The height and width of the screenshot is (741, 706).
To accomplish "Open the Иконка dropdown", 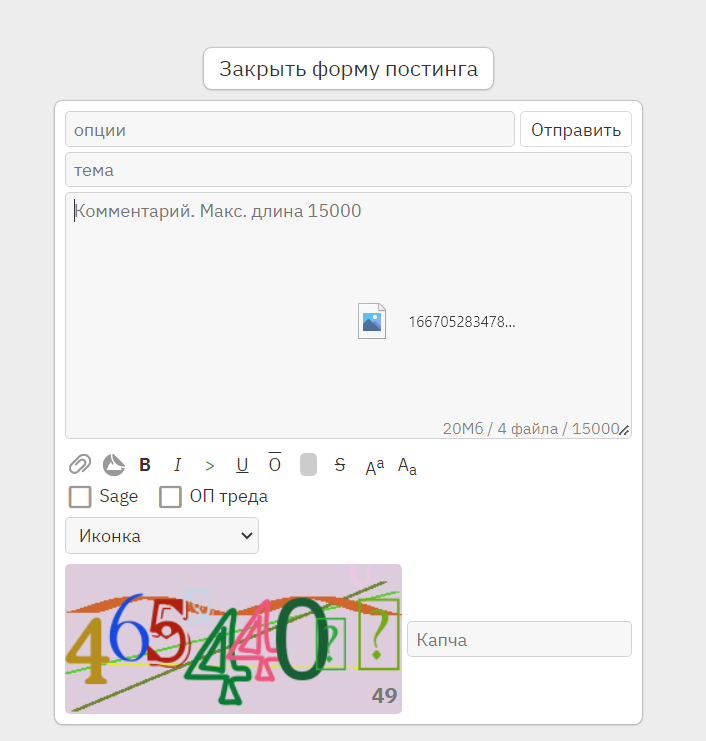I will point(162,535).
